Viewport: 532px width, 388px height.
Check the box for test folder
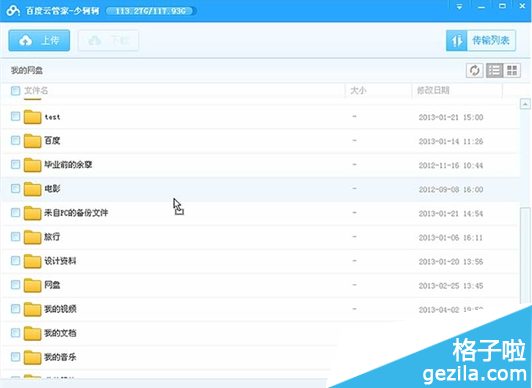(x=15, y=116)
